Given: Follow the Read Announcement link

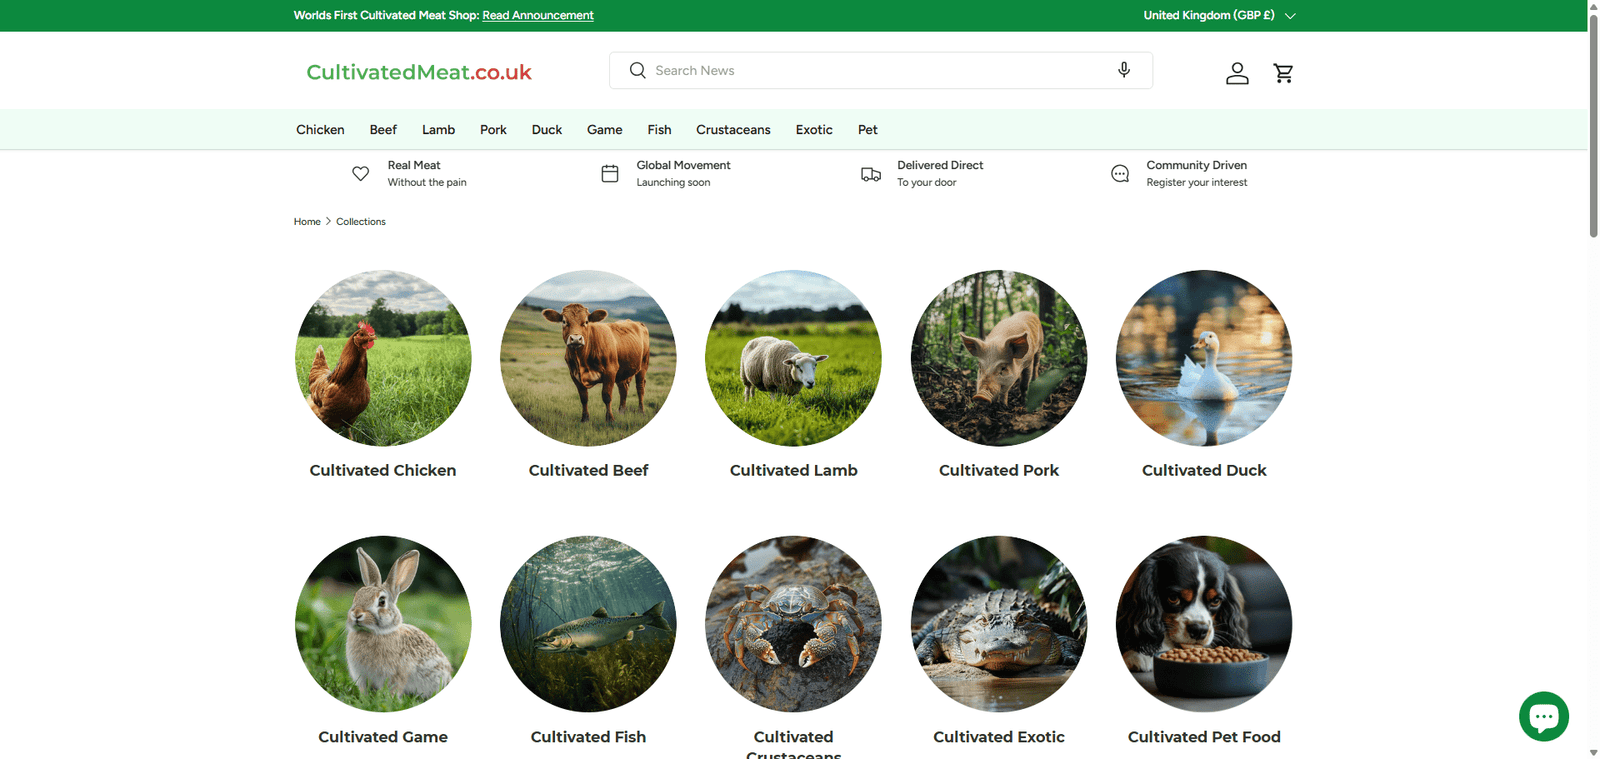Looking at the screenshot, I should click(538, 15).
